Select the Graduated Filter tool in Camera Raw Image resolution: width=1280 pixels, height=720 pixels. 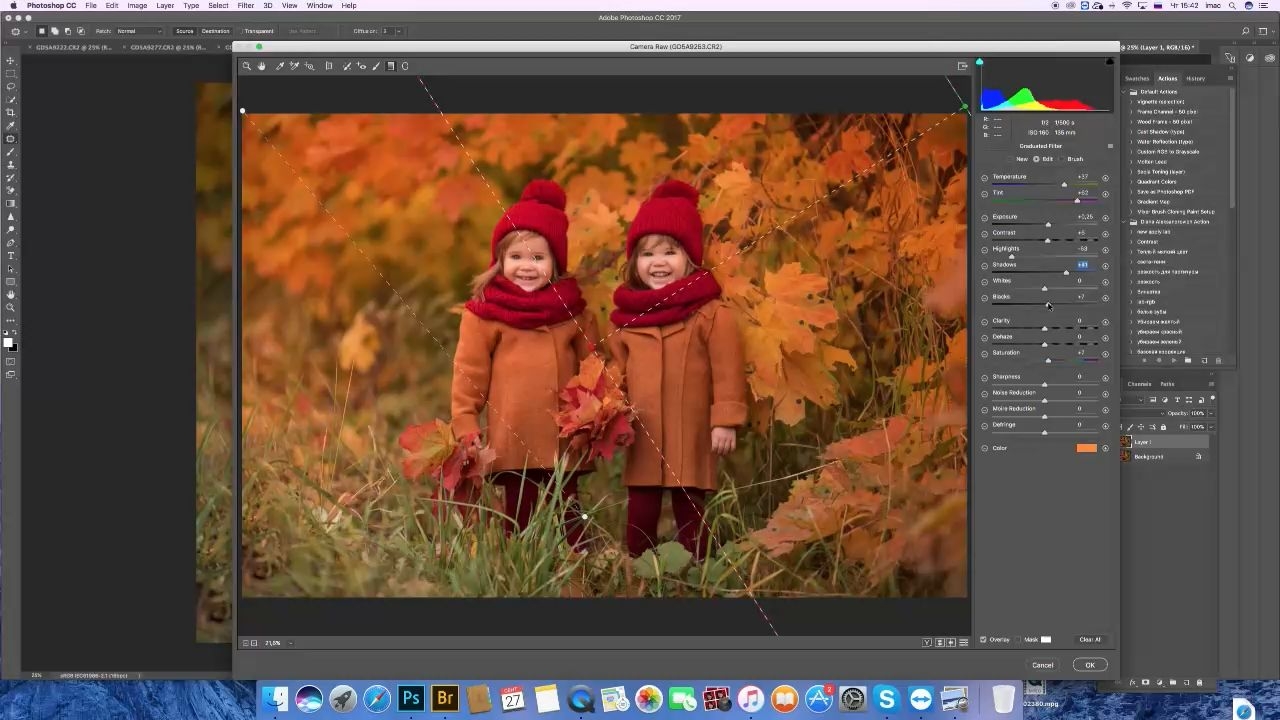coord(391,66)
